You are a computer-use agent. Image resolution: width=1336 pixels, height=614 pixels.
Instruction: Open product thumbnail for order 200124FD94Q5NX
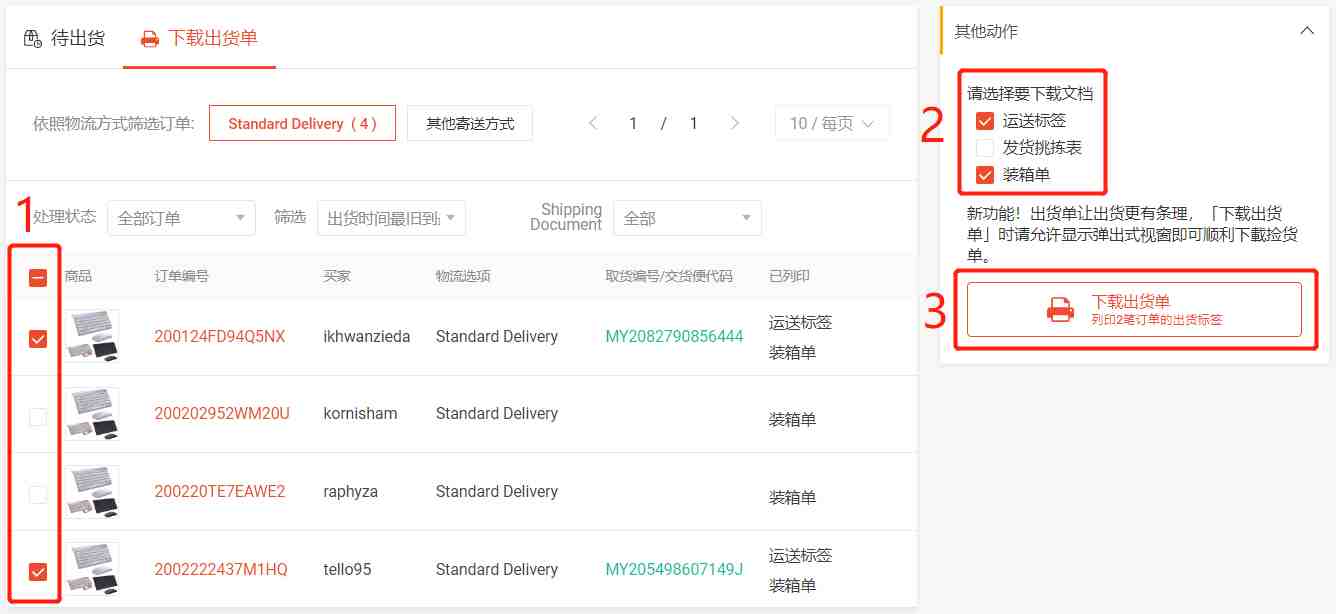pyautogui.click(x=91, y=336)
